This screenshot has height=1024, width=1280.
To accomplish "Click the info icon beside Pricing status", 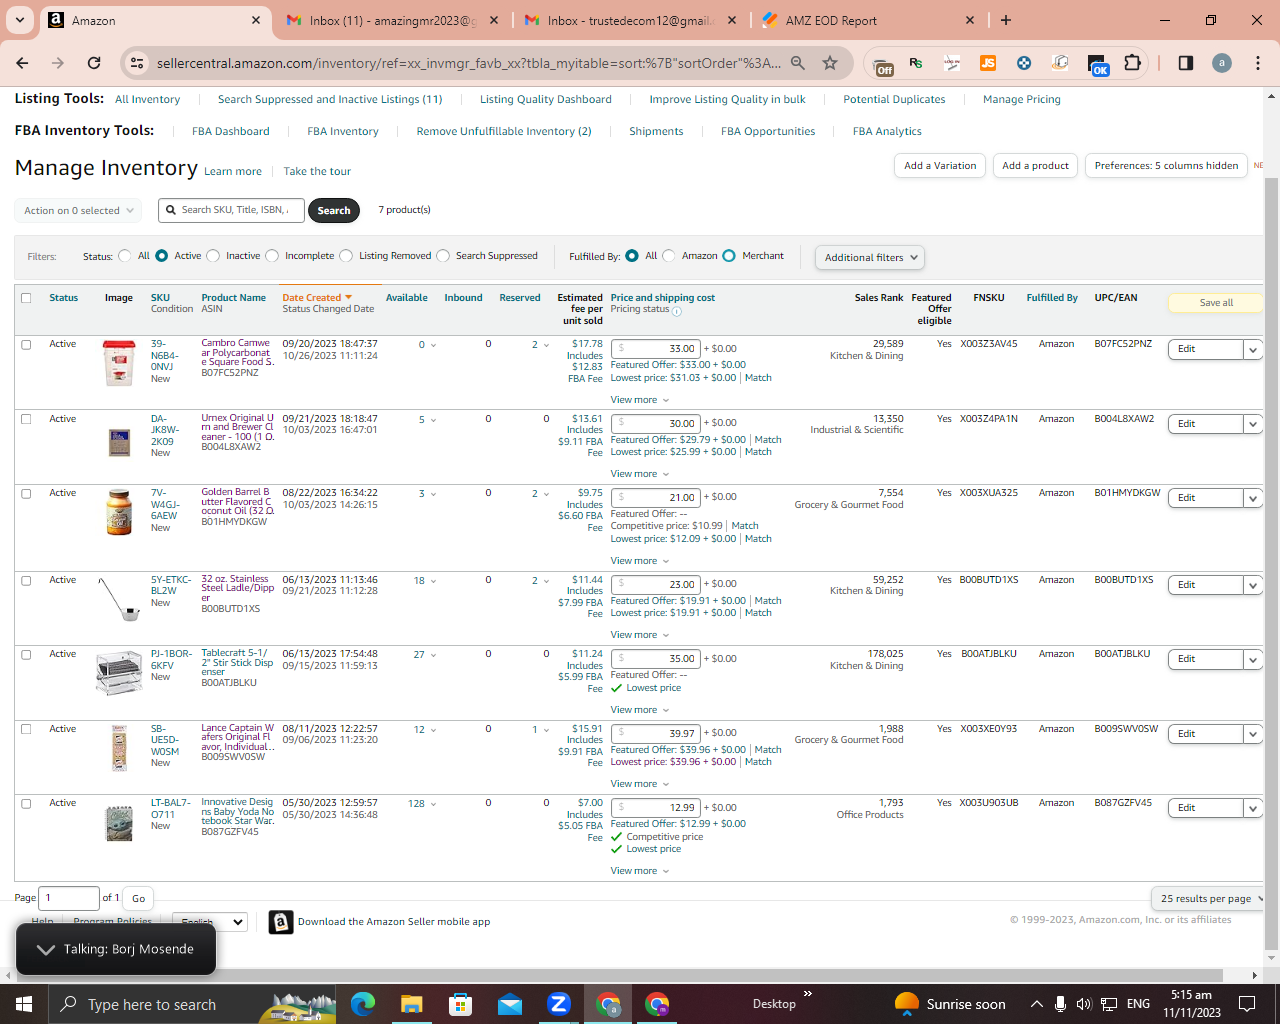I will 677,311.
